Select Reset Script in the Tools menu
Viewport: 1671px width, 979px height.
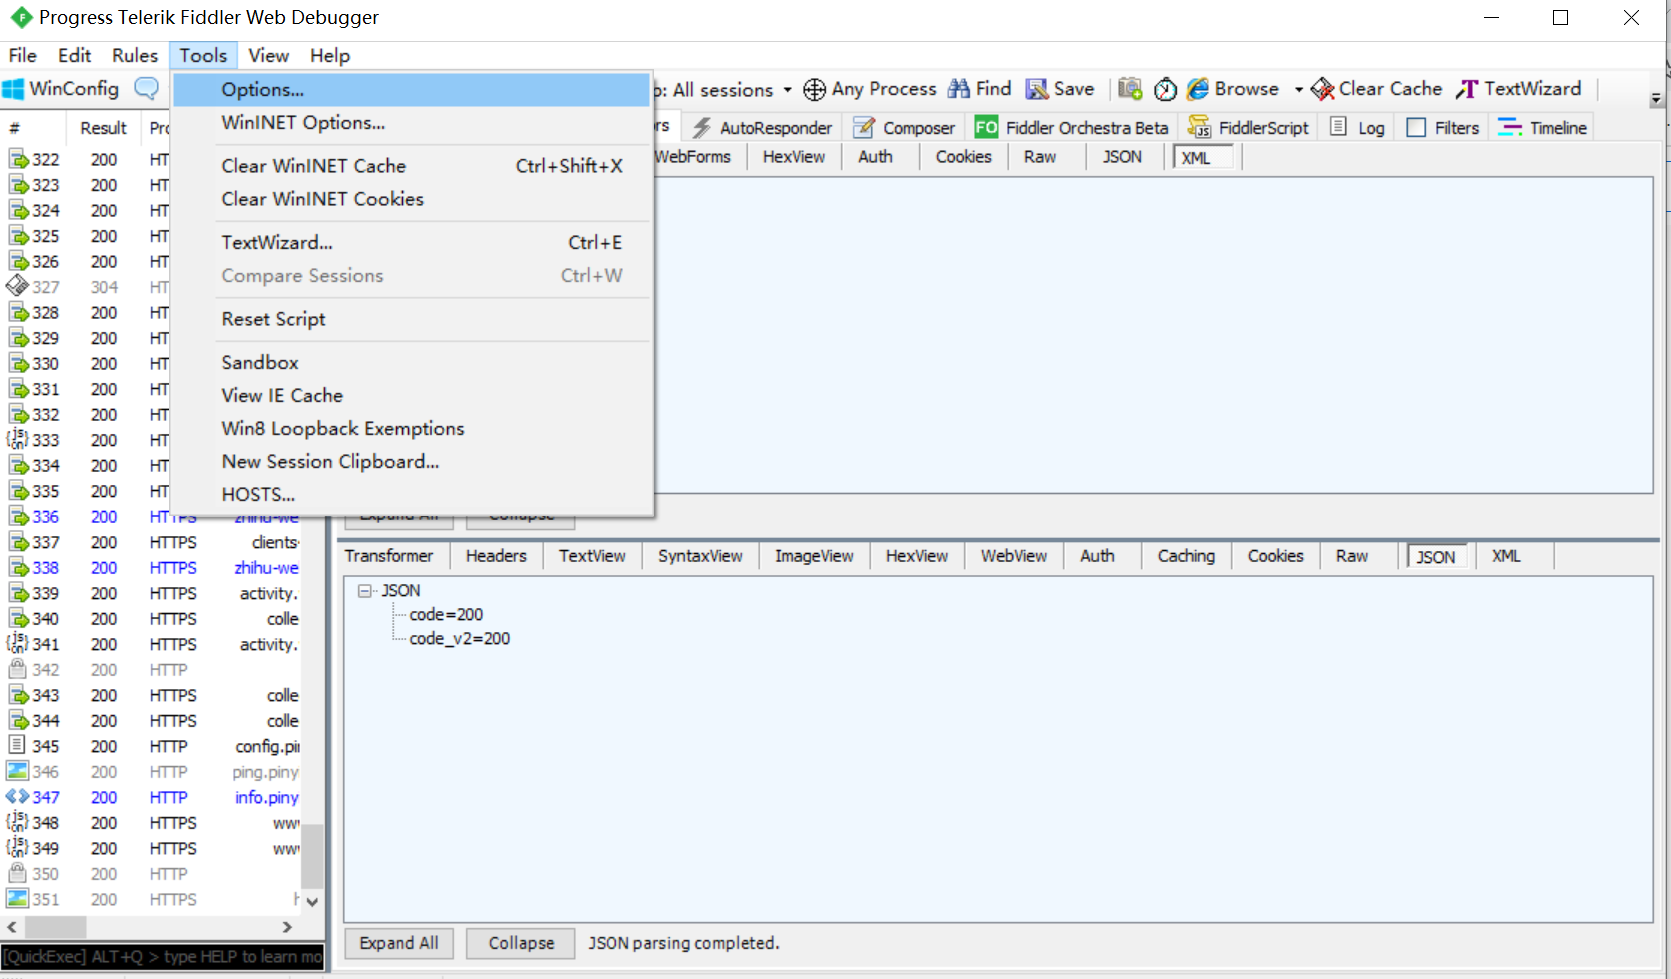(x=411, y=319)
